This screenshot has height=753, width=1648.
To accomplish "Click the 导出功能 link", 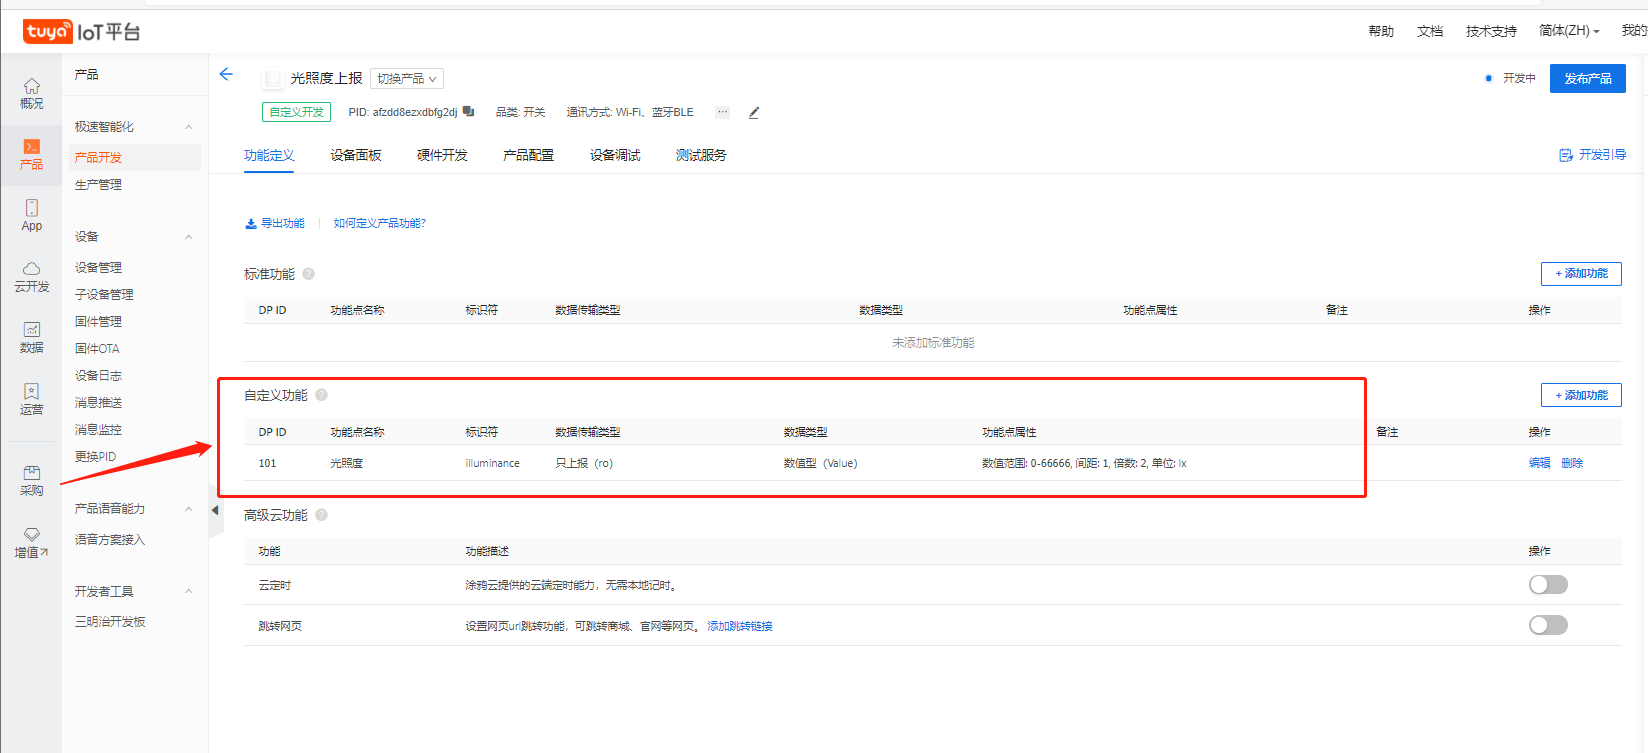I will pos(275,223).
